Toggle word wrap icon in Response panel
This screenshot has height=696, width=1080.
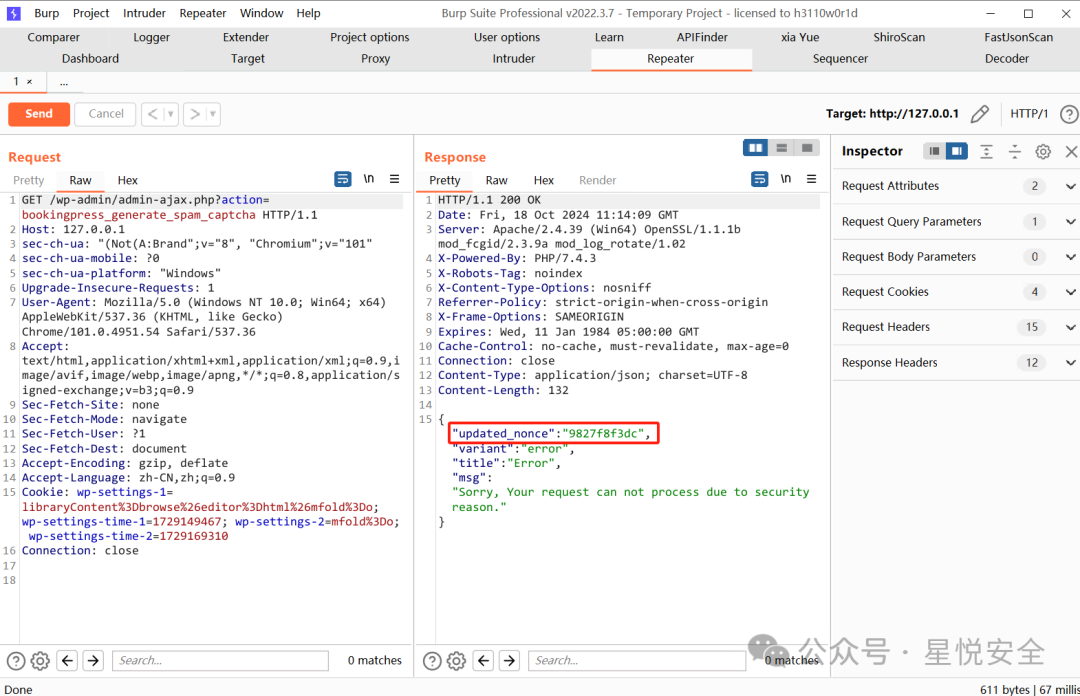(x=759, y=179)
